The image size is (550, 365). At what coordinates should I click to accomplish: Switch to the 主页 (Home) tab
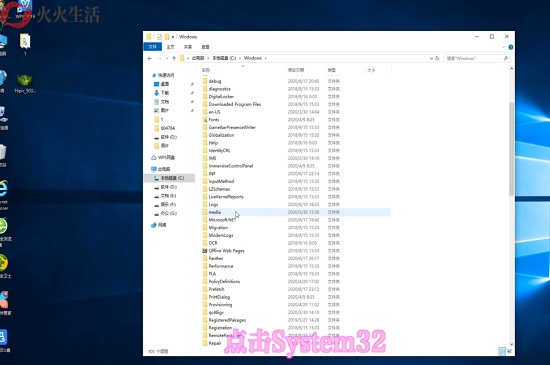point(170,47)
